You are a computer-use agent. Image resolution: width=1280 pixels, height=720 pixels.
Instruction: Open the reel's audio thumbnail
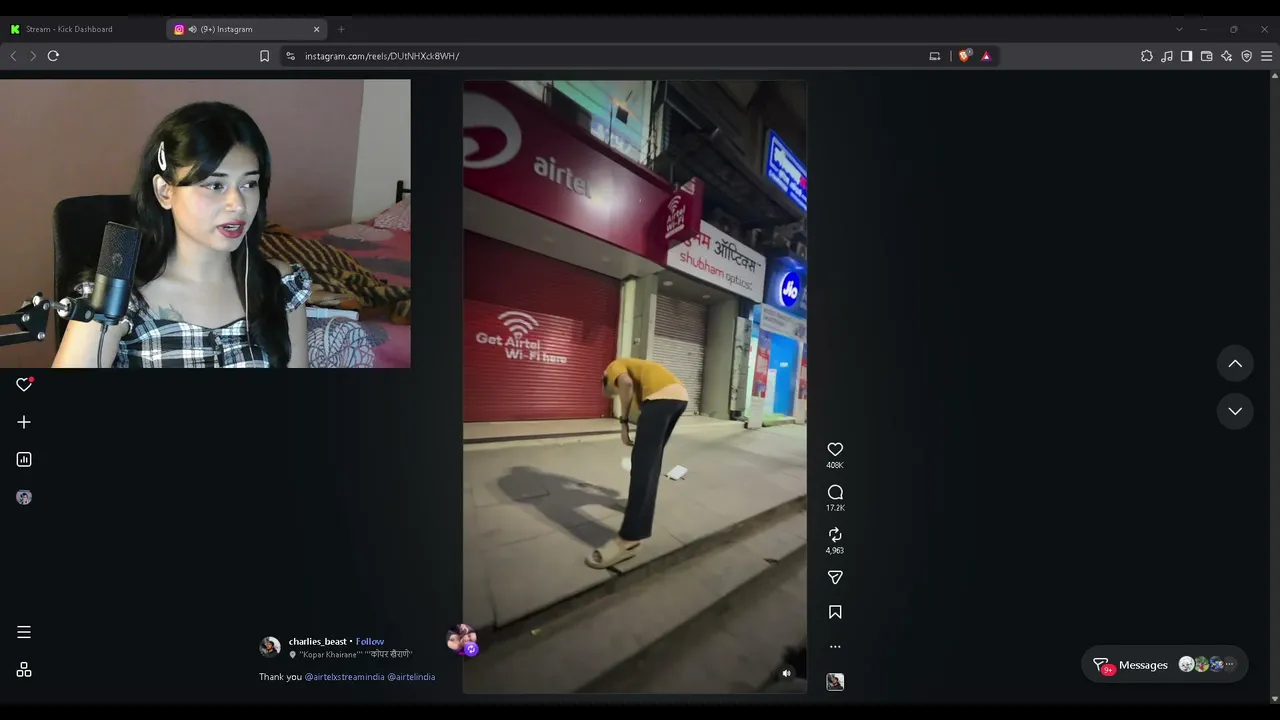click(x=835, y=682)
